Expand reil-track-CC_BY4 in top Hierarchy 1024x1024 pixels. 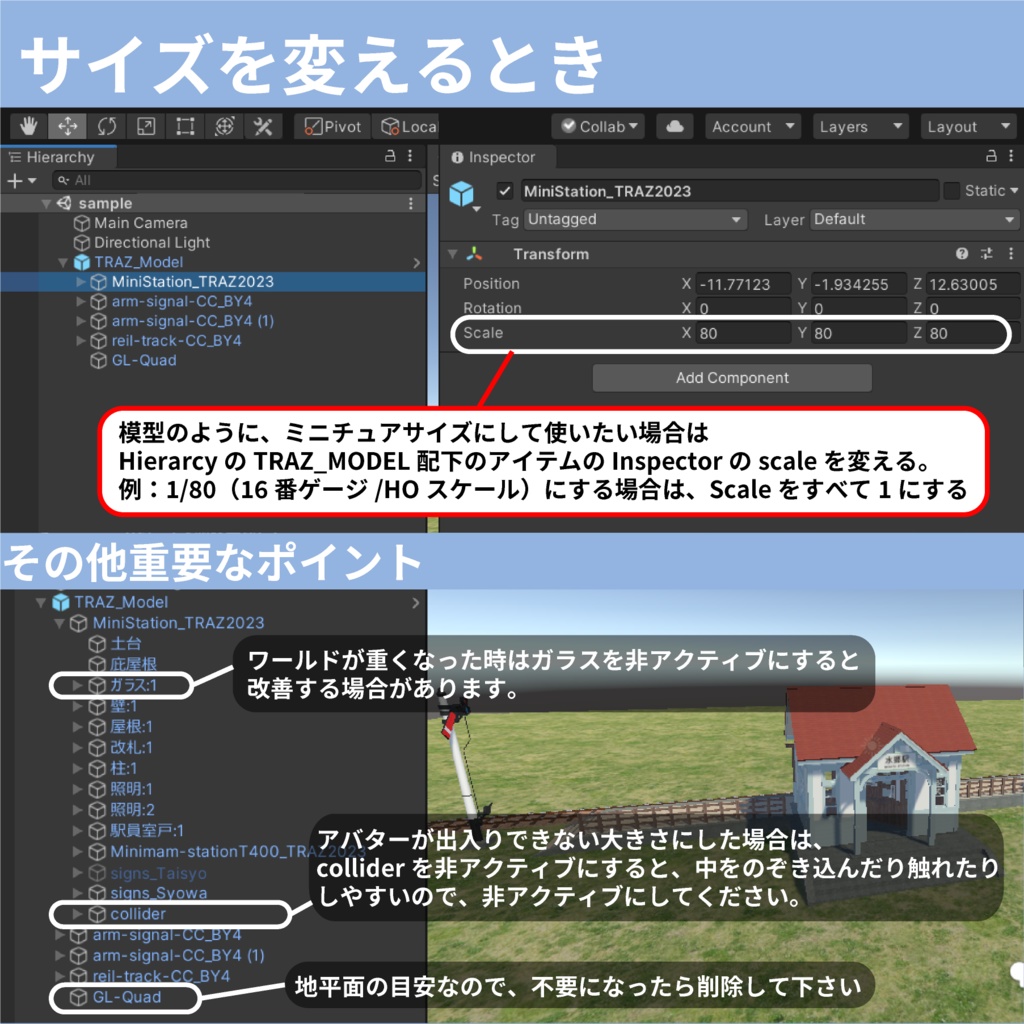tap(81, 341)
